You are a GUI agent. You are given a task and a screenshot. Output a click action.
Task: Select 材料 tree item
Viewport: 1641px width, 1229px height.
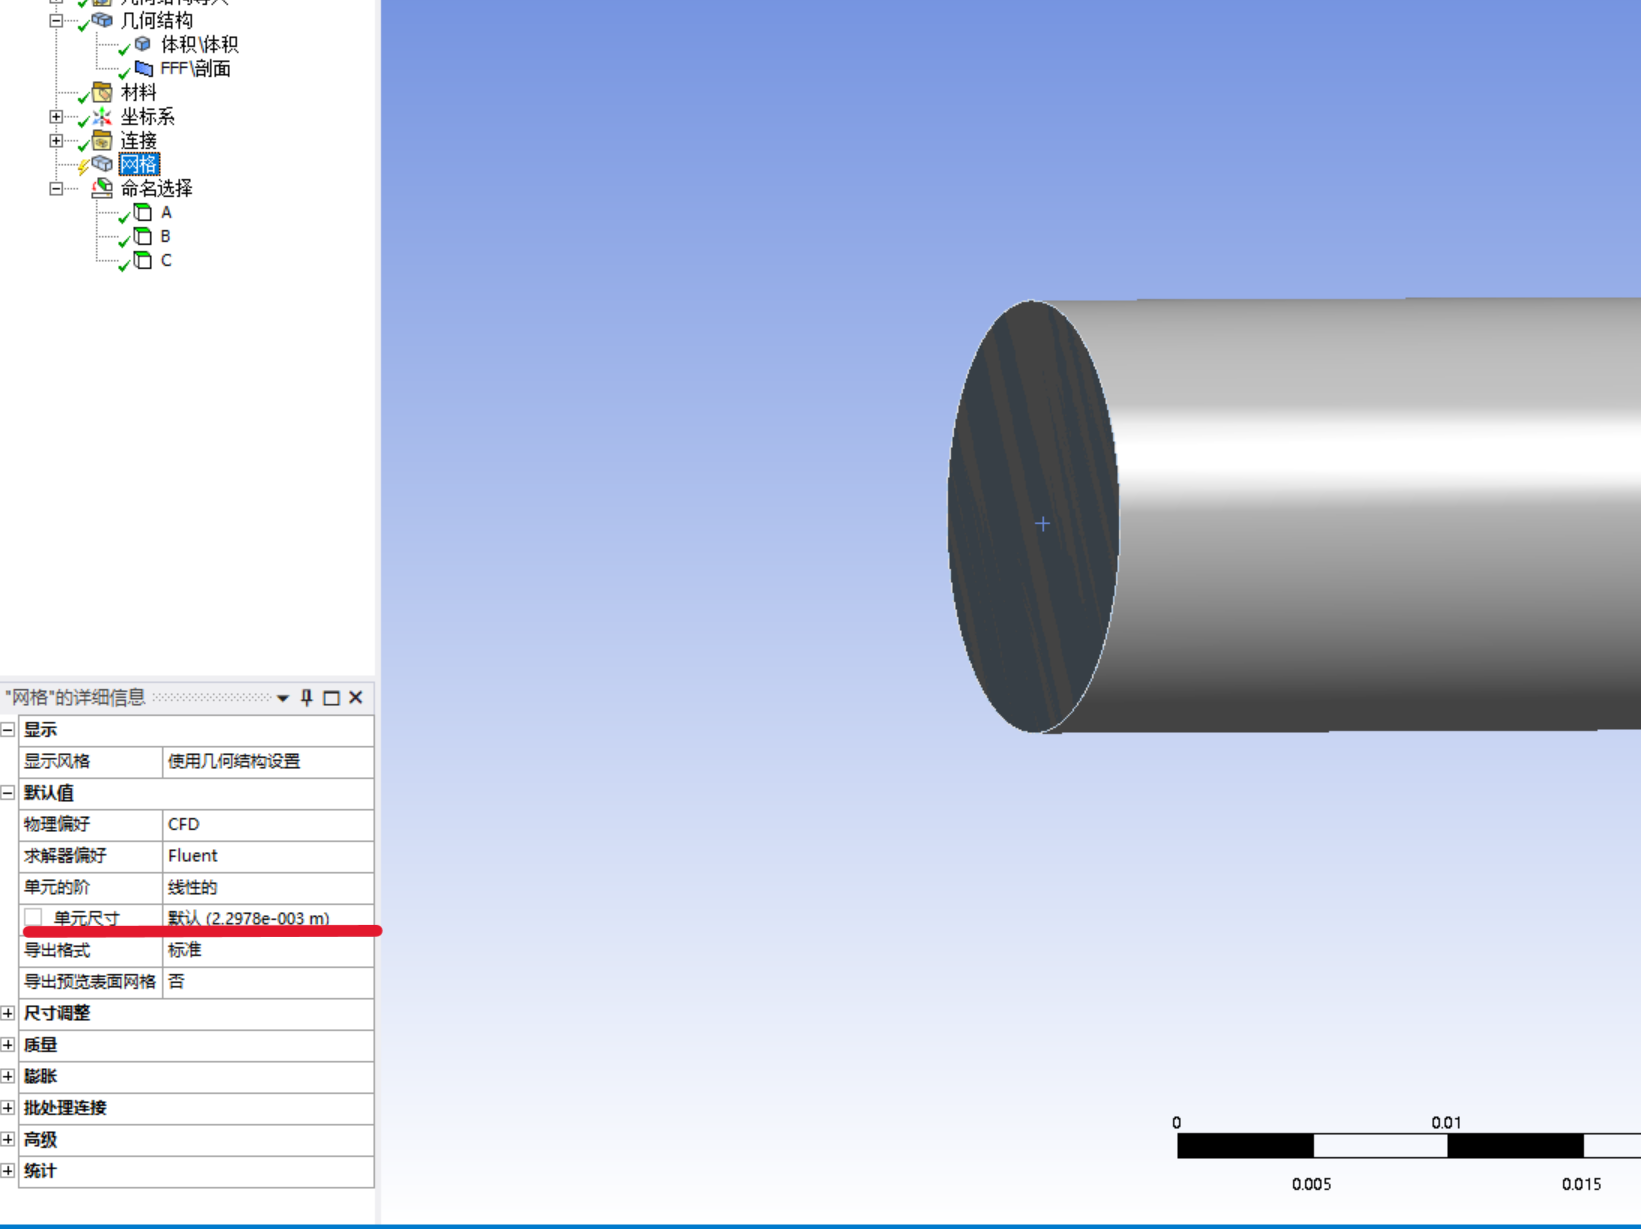pyautogui.click(x=138, y=92)
